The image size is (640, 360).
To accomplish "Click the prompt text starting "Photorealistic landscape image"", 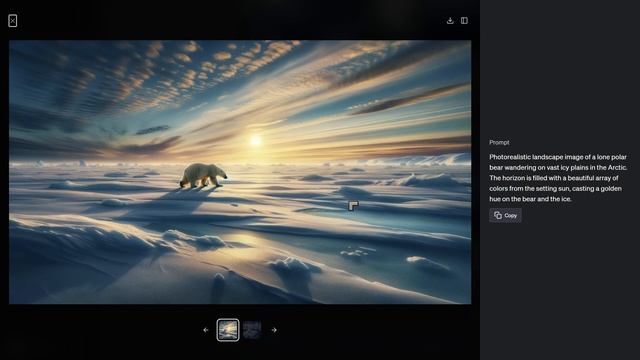I will (558, 178).
